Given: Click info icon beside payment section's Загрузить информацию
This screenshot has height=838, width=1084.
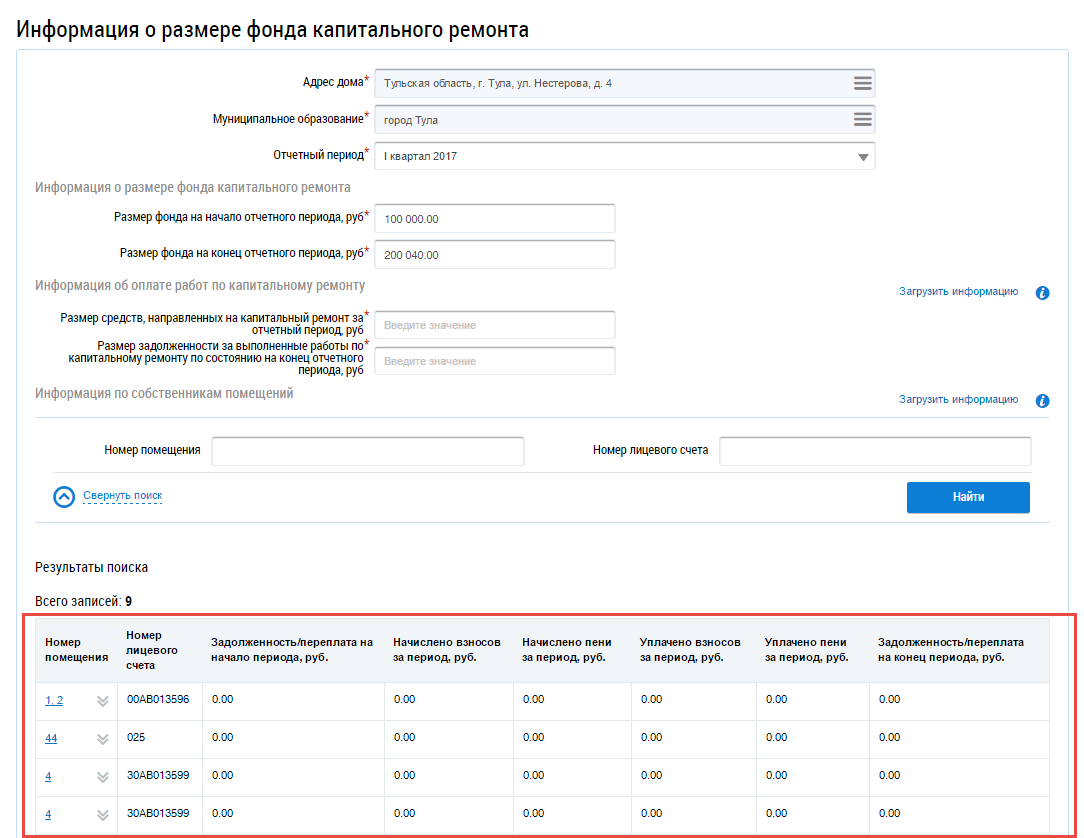Looking at the screenshot, I should coord(1043,292).
